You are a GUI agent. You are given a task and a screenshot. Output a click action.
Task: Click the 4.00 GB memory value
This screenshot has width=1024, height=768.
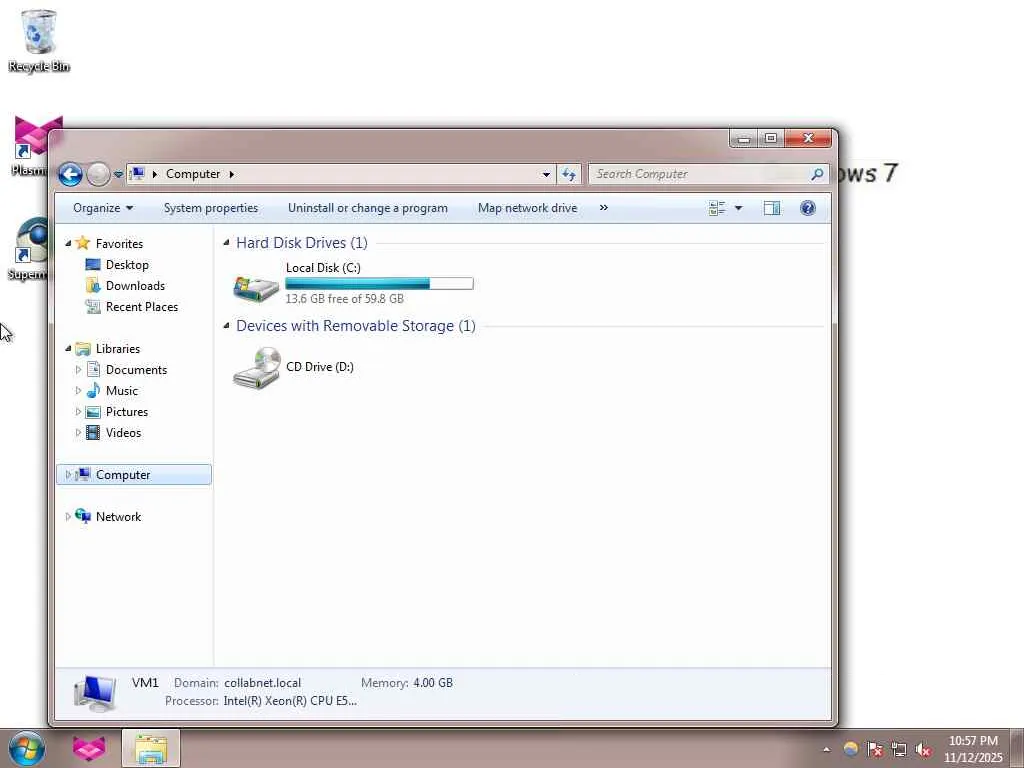(433, 683)
